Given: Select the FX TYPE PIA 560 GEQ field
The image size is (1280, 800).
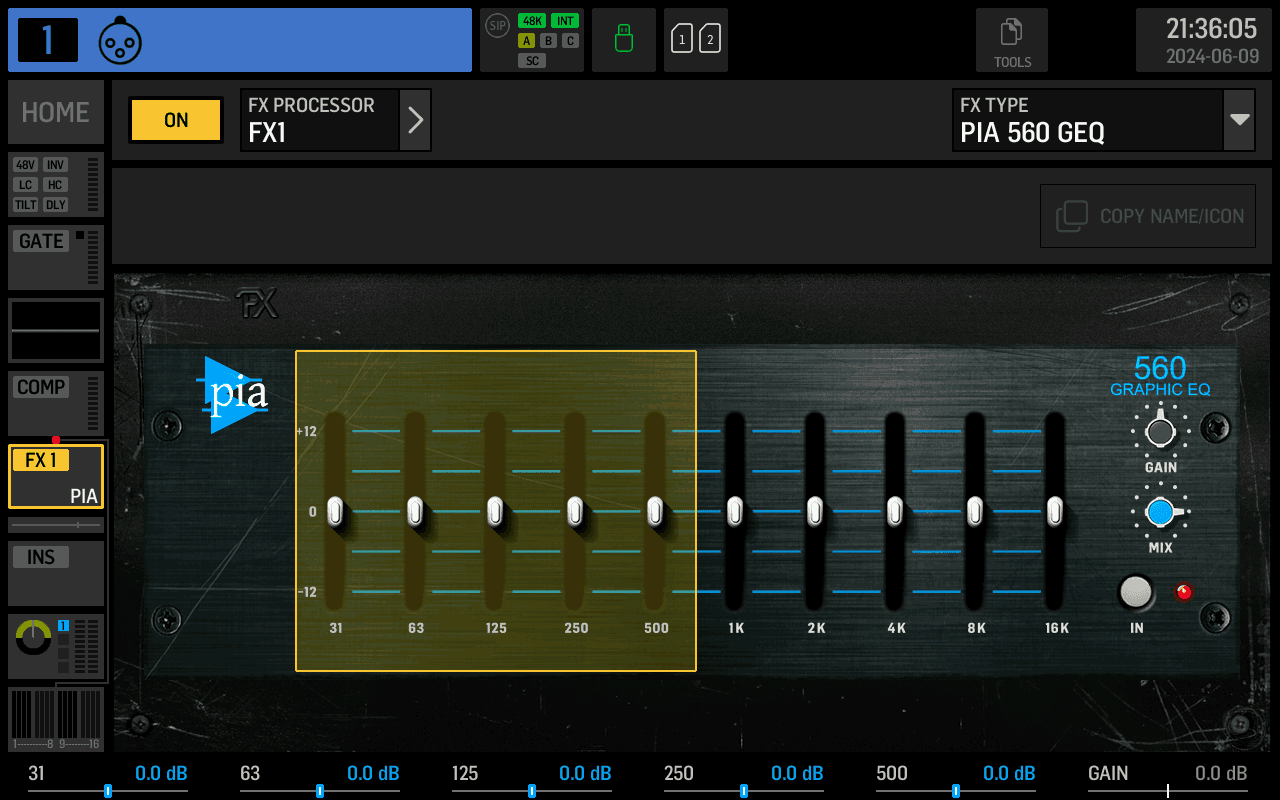Looking at the screenshot, I should tap(1088, 120).
